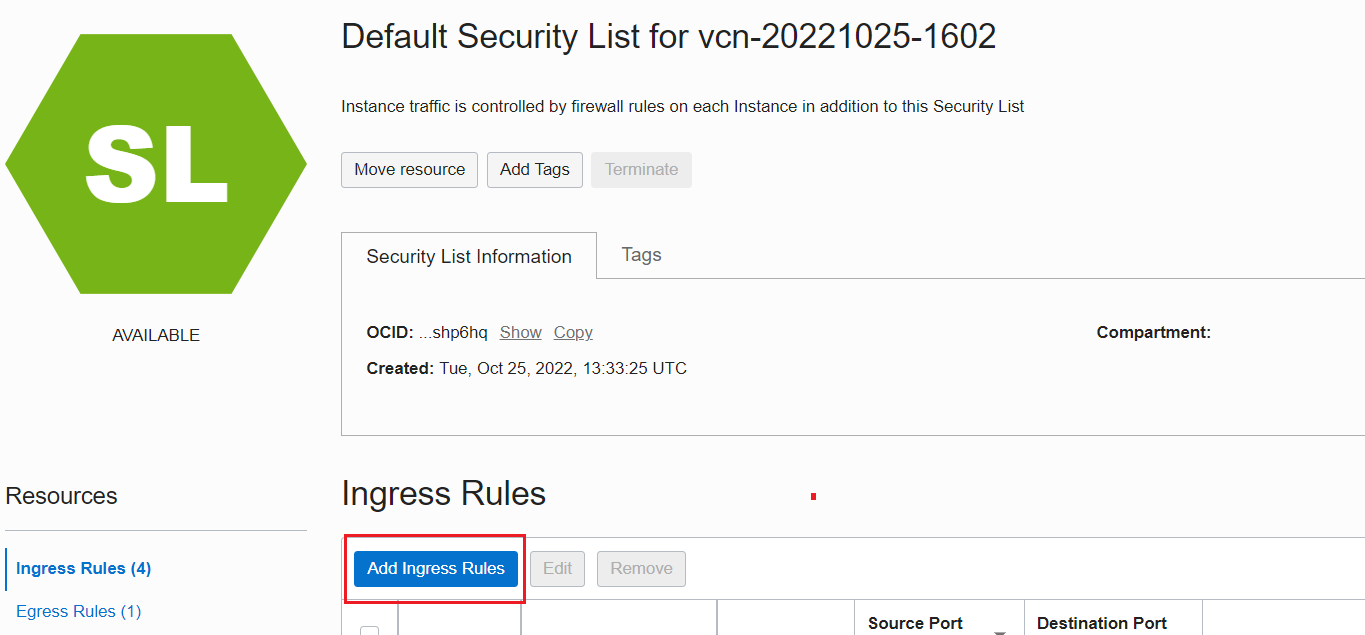The width and height of the screenshot is (1365, 635).
Task: Click the Remove button for ingress rules
Action: pos(640,568)
